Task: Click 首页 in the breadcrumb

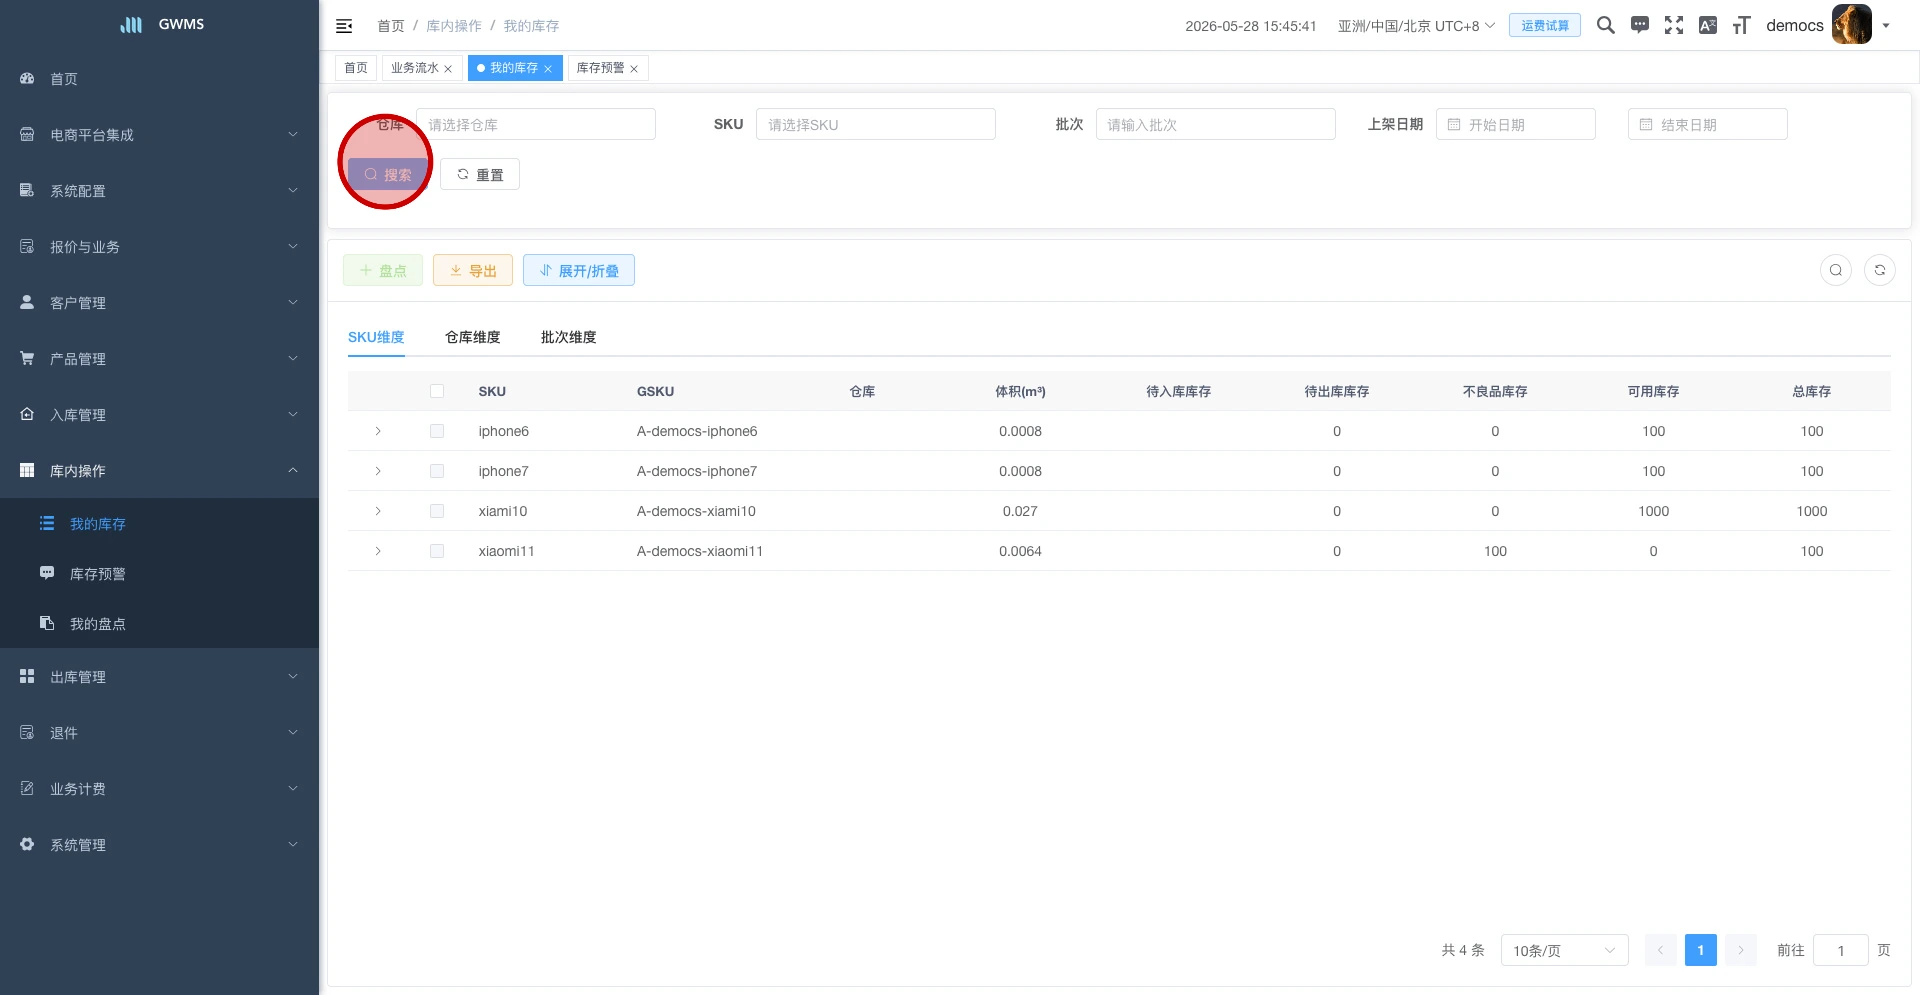Action: pos(391,26)
